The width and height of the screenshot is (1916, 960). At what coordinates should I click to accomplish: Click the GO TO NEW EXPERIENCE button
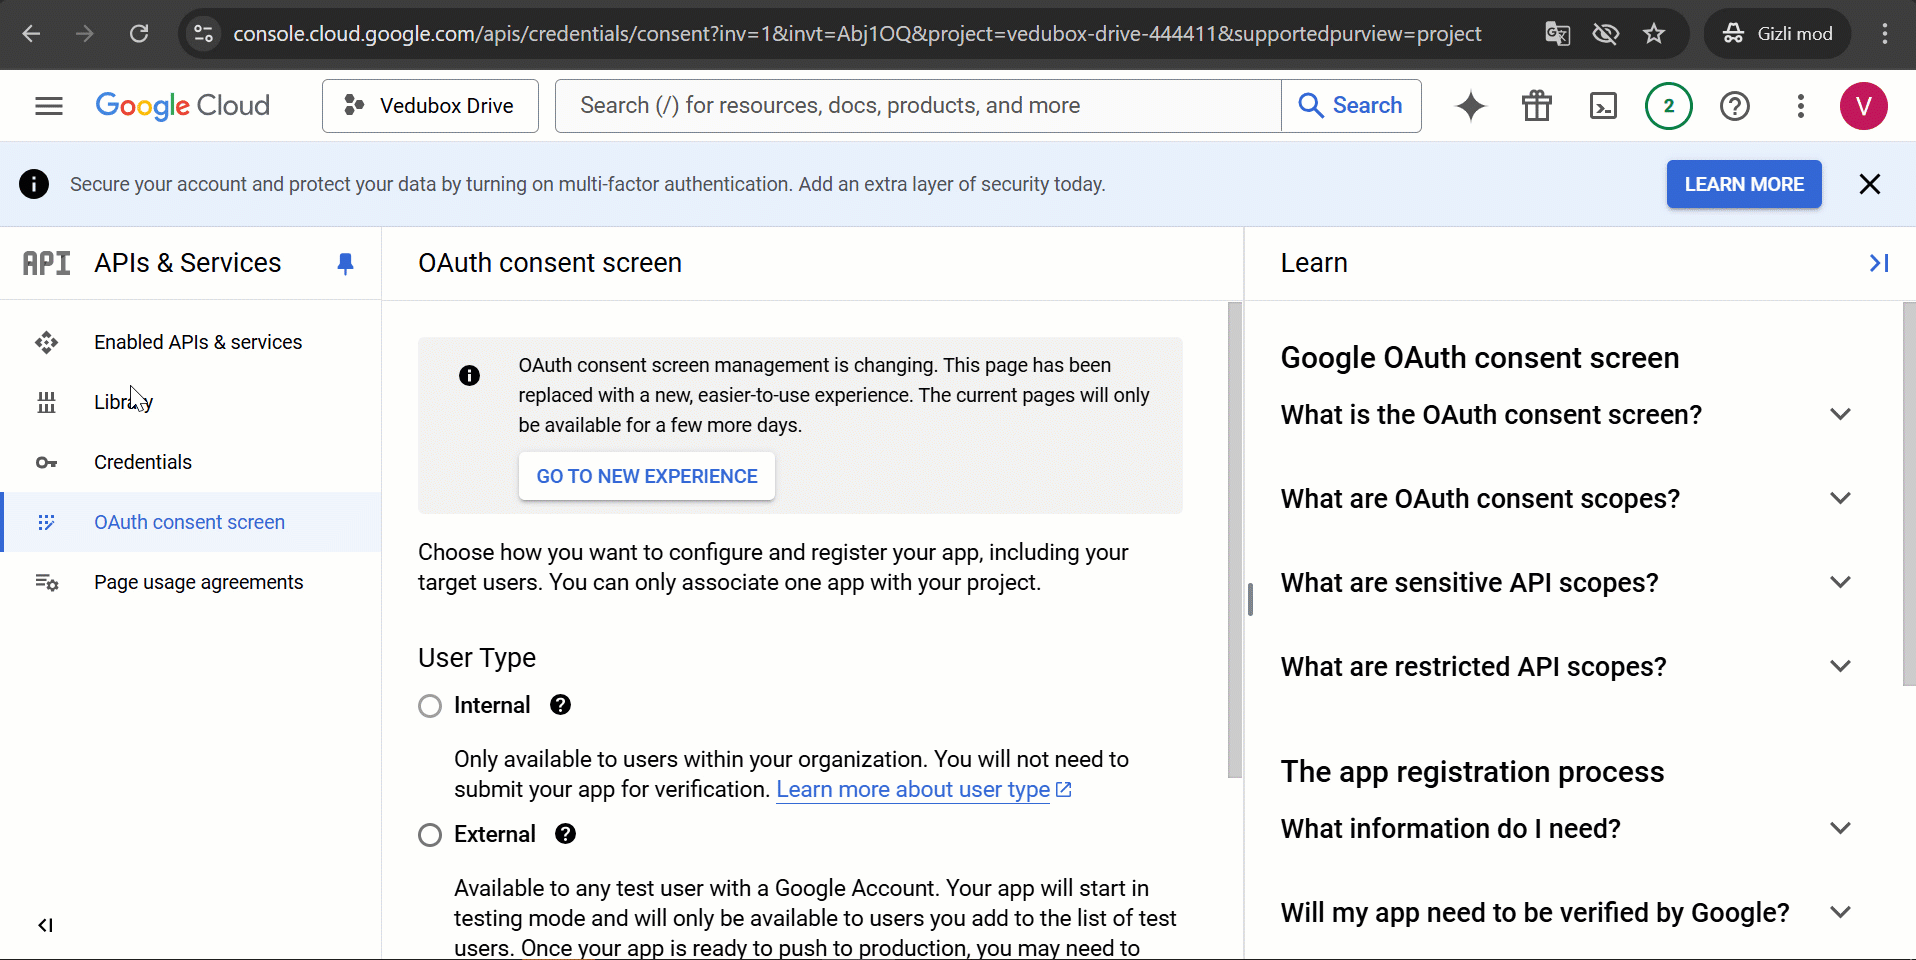(x=646, y=476)
